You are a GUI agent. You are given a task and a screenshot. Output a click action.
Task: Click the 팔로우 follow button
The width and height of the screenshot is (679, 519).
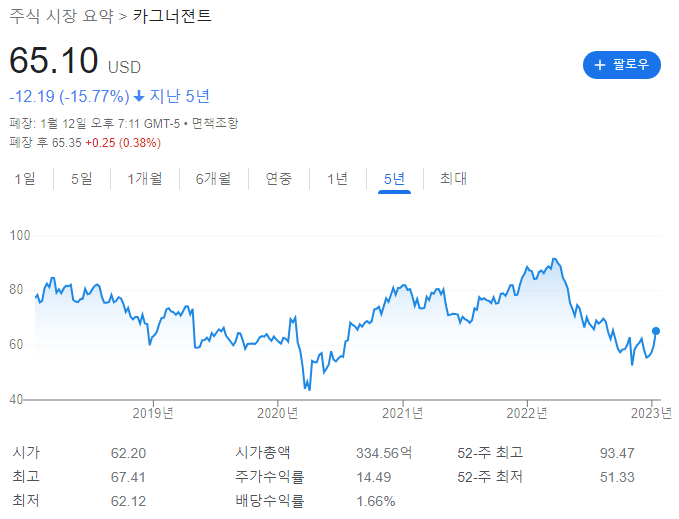(621, 65)
